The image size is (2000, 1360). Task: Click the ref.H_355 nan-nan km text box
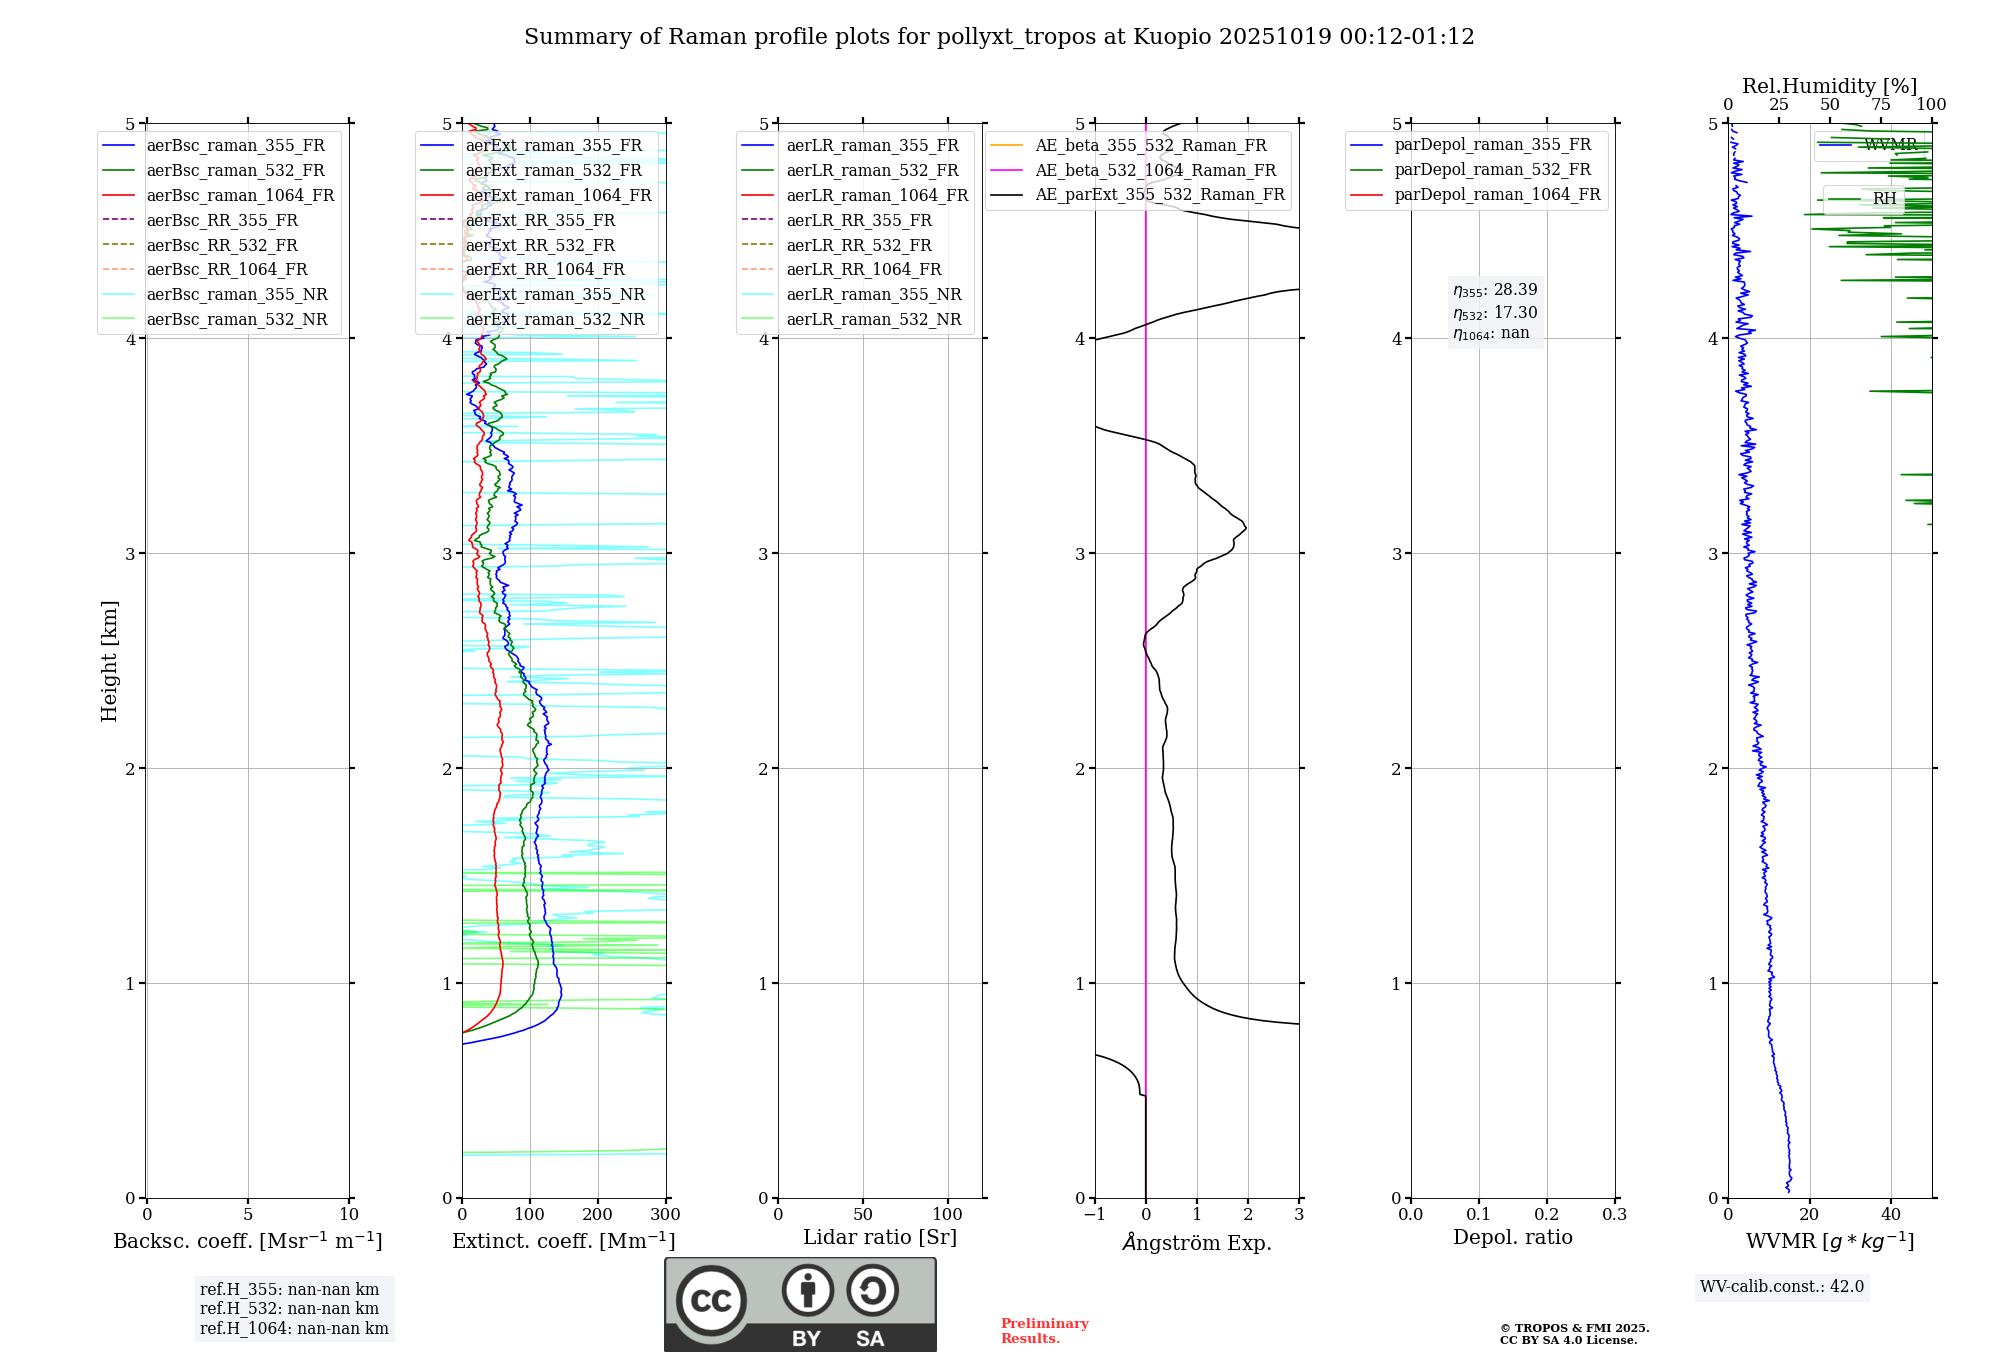coord(289,1290)
